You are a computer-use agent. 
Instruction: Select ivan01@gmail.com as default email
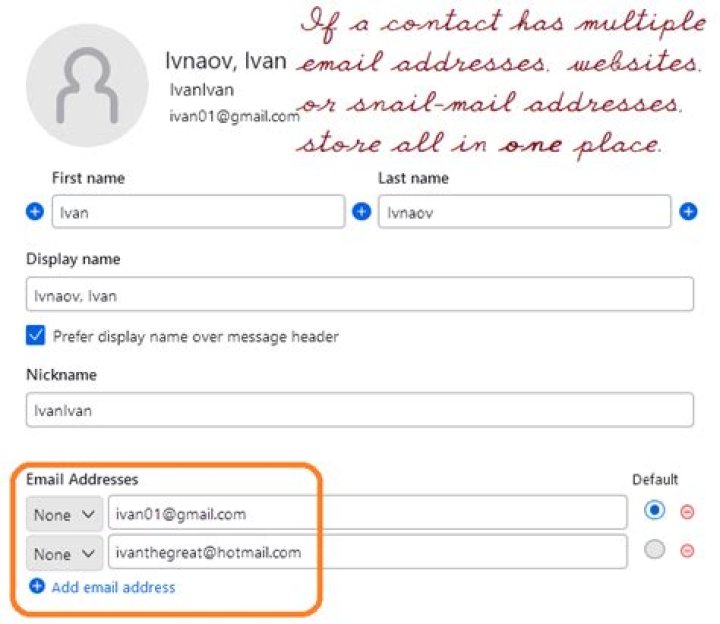[x=654, y=510]
